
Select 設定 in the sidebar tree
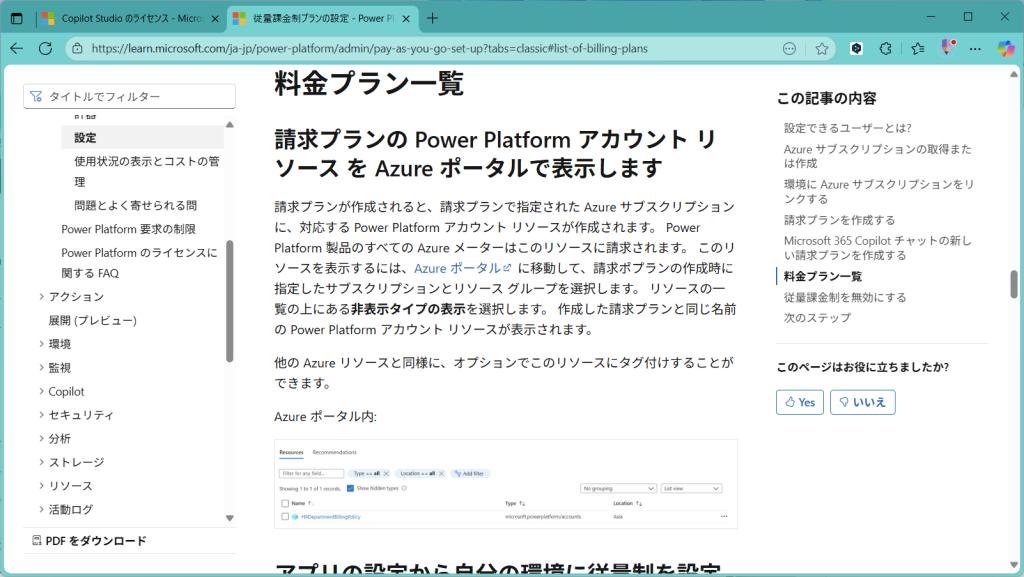click(142, 137)
